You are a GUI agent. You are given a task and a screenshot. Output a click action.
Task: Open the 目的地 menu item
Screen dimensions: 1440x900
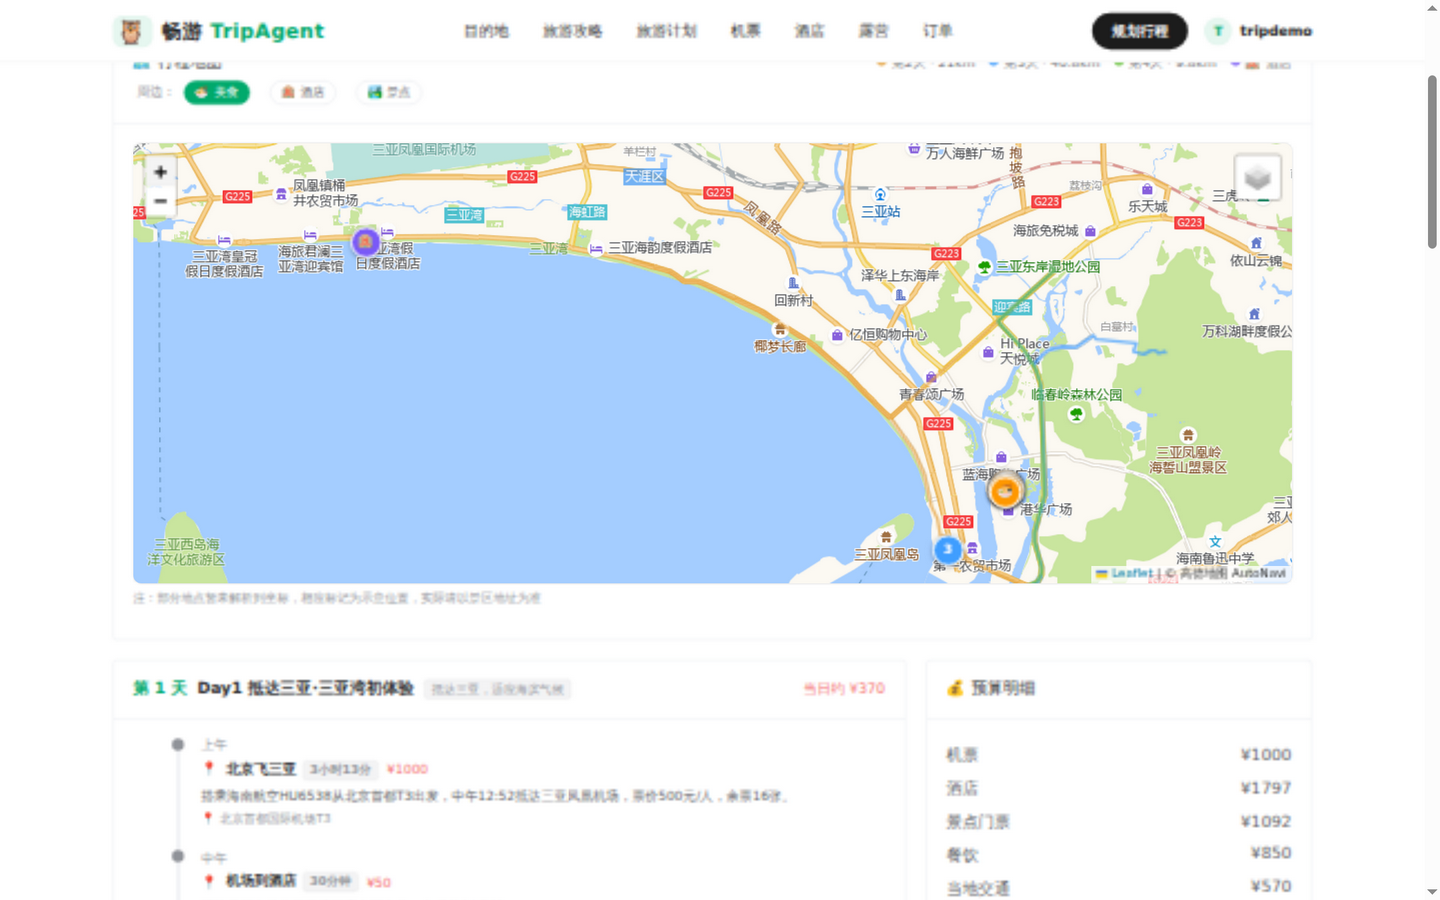point(486,31)
